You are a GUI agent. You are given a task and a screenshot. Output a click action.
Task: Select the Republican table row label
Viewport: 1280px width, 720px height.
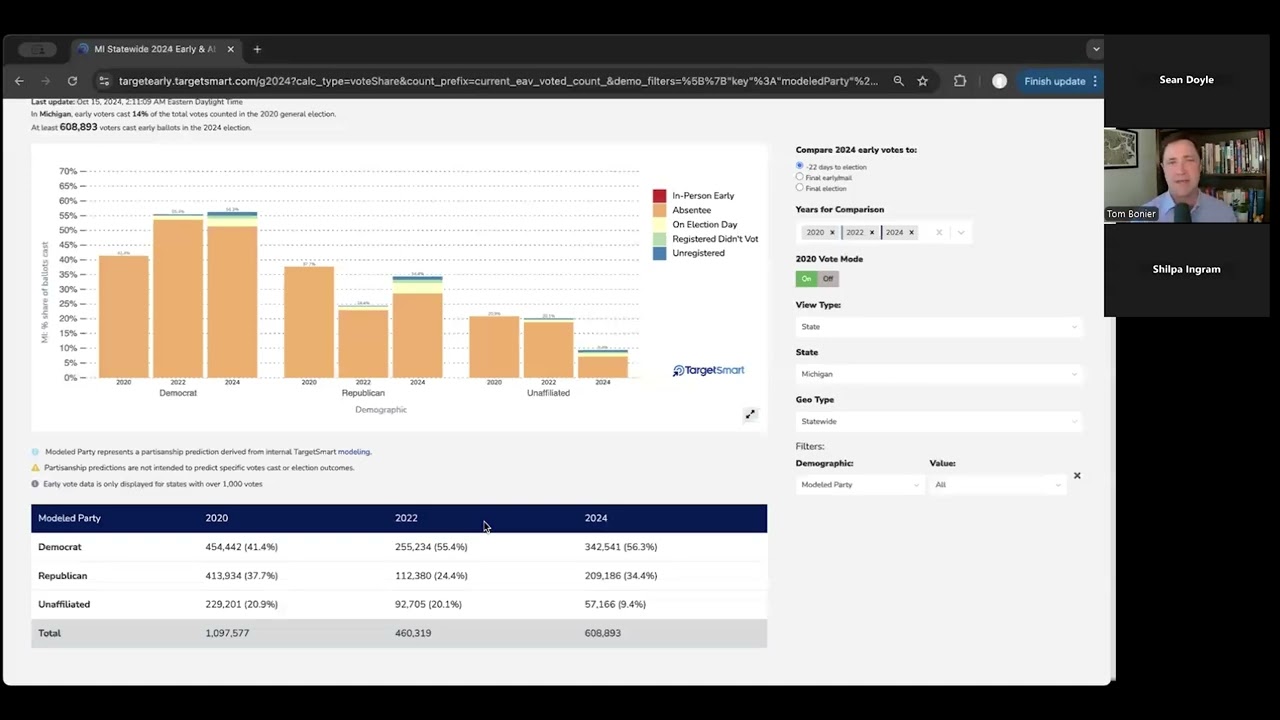tap(63, 576)
